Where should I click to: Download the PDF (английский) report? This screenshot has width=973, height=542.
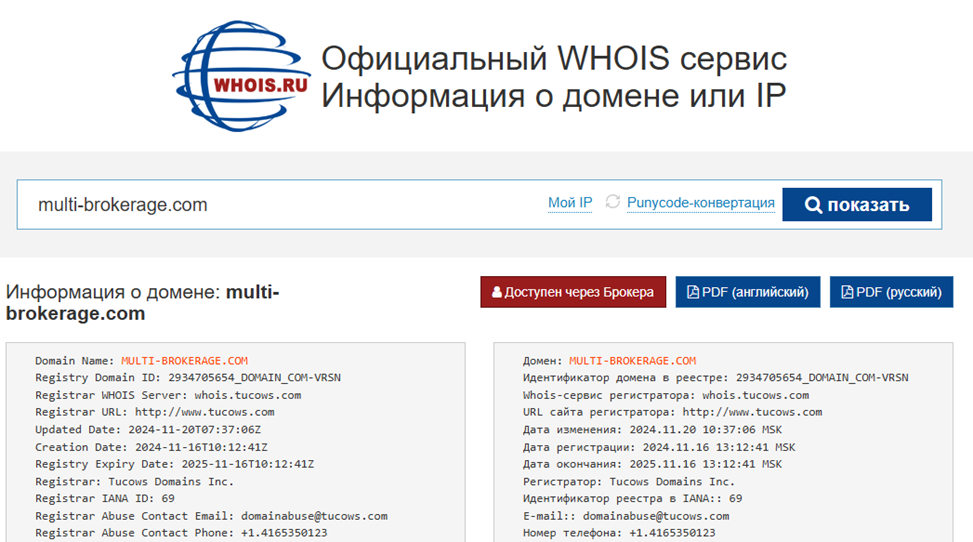click(748, 292)
